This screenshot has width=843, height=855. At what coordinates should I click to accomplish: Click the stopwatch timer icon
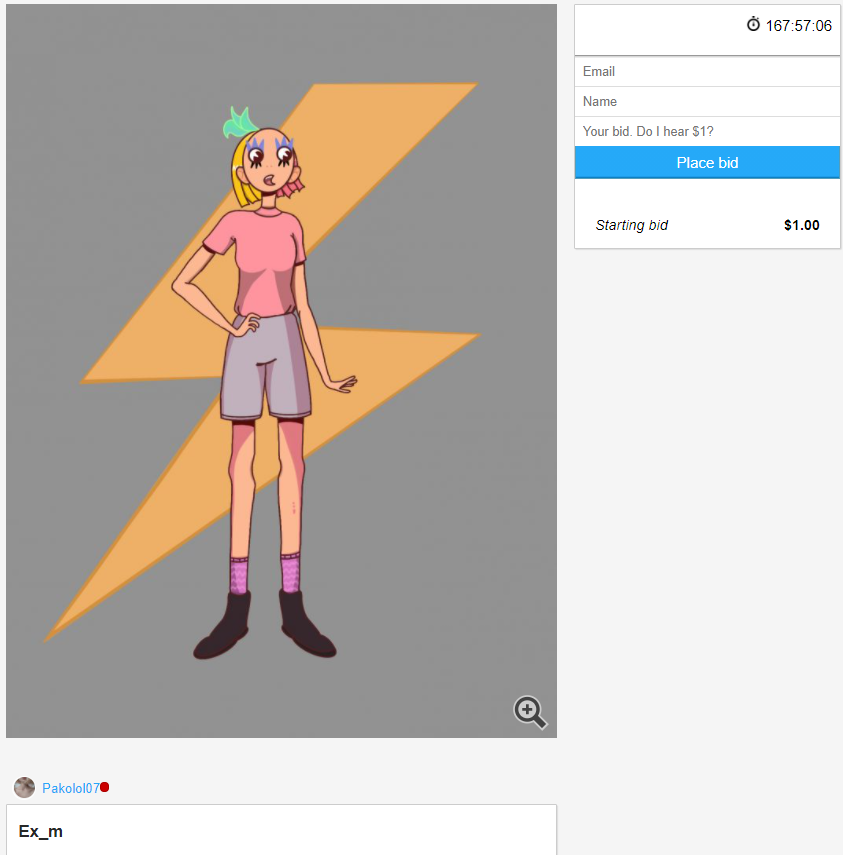pyautogui.click(x=753, y=25)
